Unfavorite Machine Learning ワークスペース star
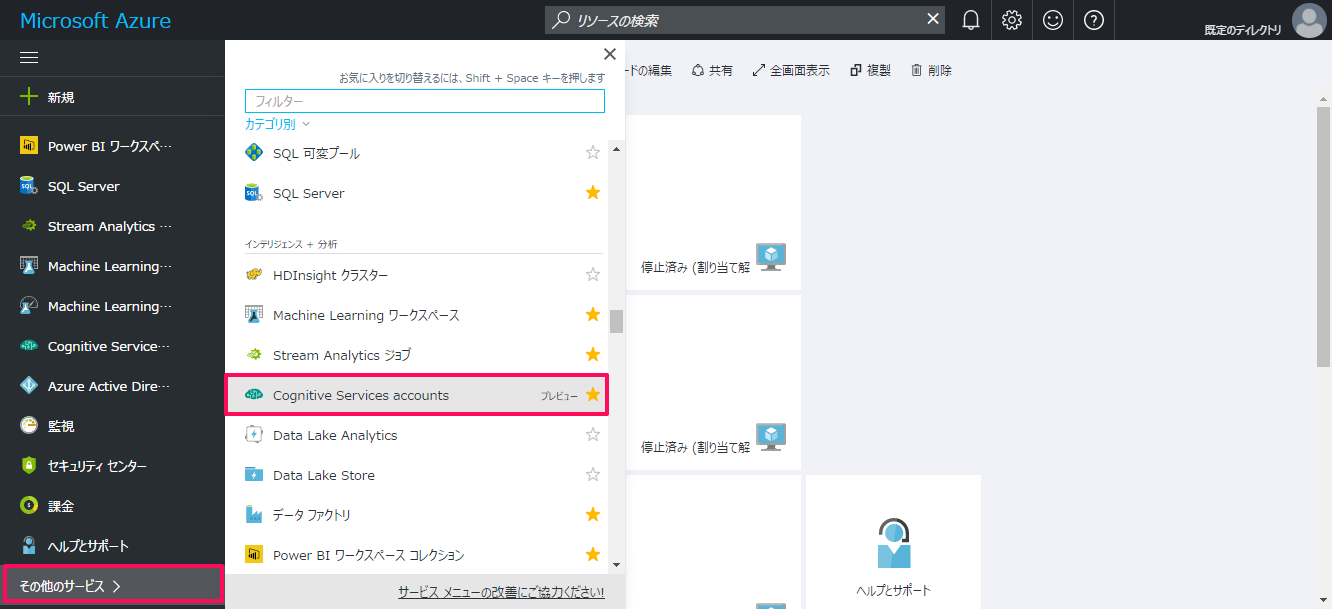 point(593,315)
